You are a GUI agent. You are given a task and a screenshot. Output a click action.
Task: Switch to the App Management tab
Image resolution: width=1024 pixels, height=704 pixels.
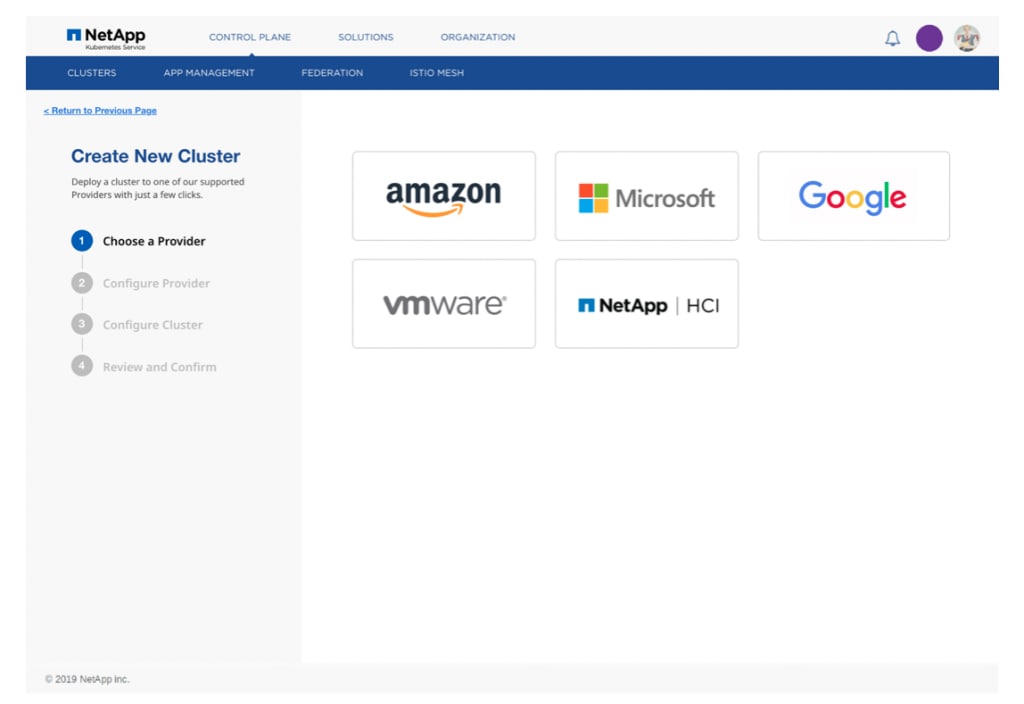click(209, 73)
